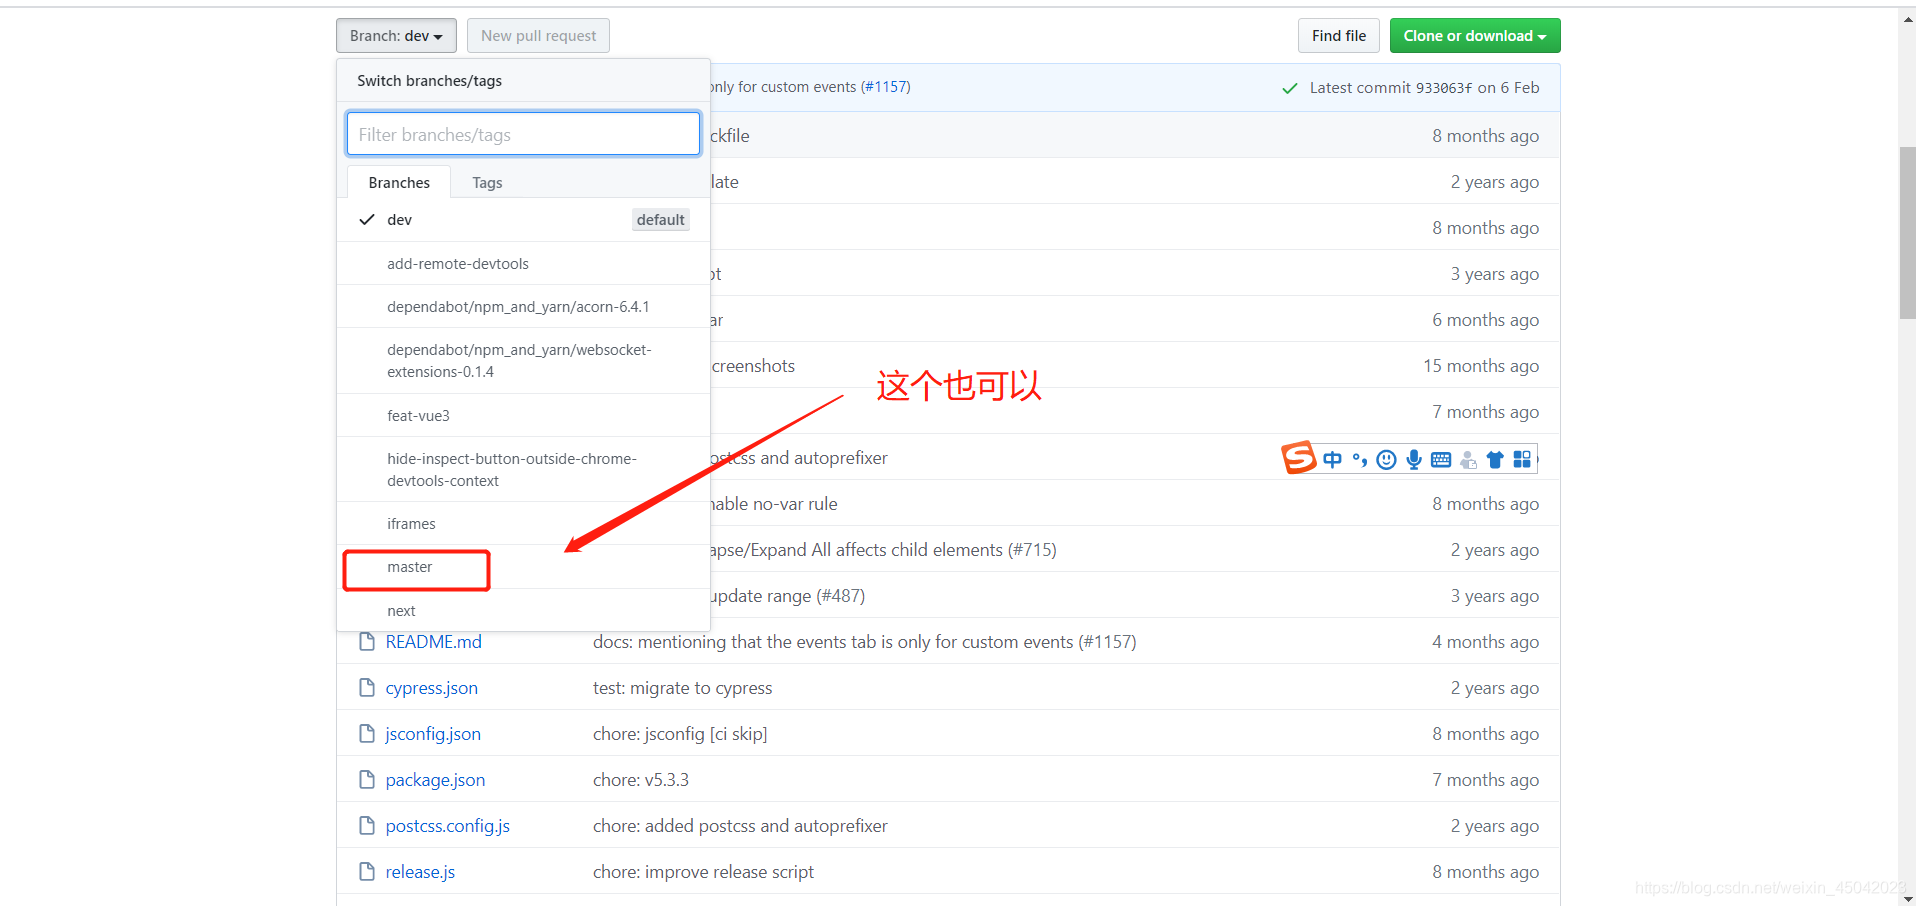The height and width of the screenshot is (906, 1916).
Task: Click the right scrollbar up arrow
Action: tap(1906, 18)
